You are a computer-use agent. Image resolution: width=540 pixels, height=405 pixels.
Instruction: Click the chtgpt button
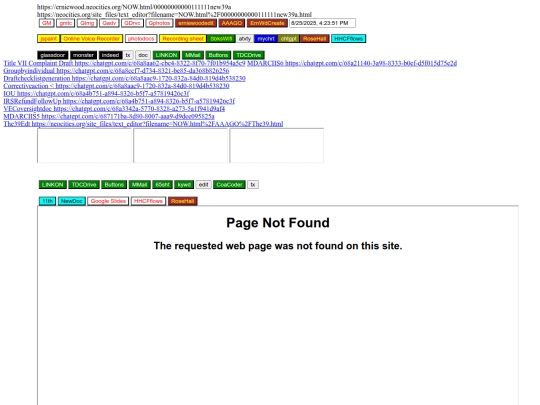click(289, 39)
